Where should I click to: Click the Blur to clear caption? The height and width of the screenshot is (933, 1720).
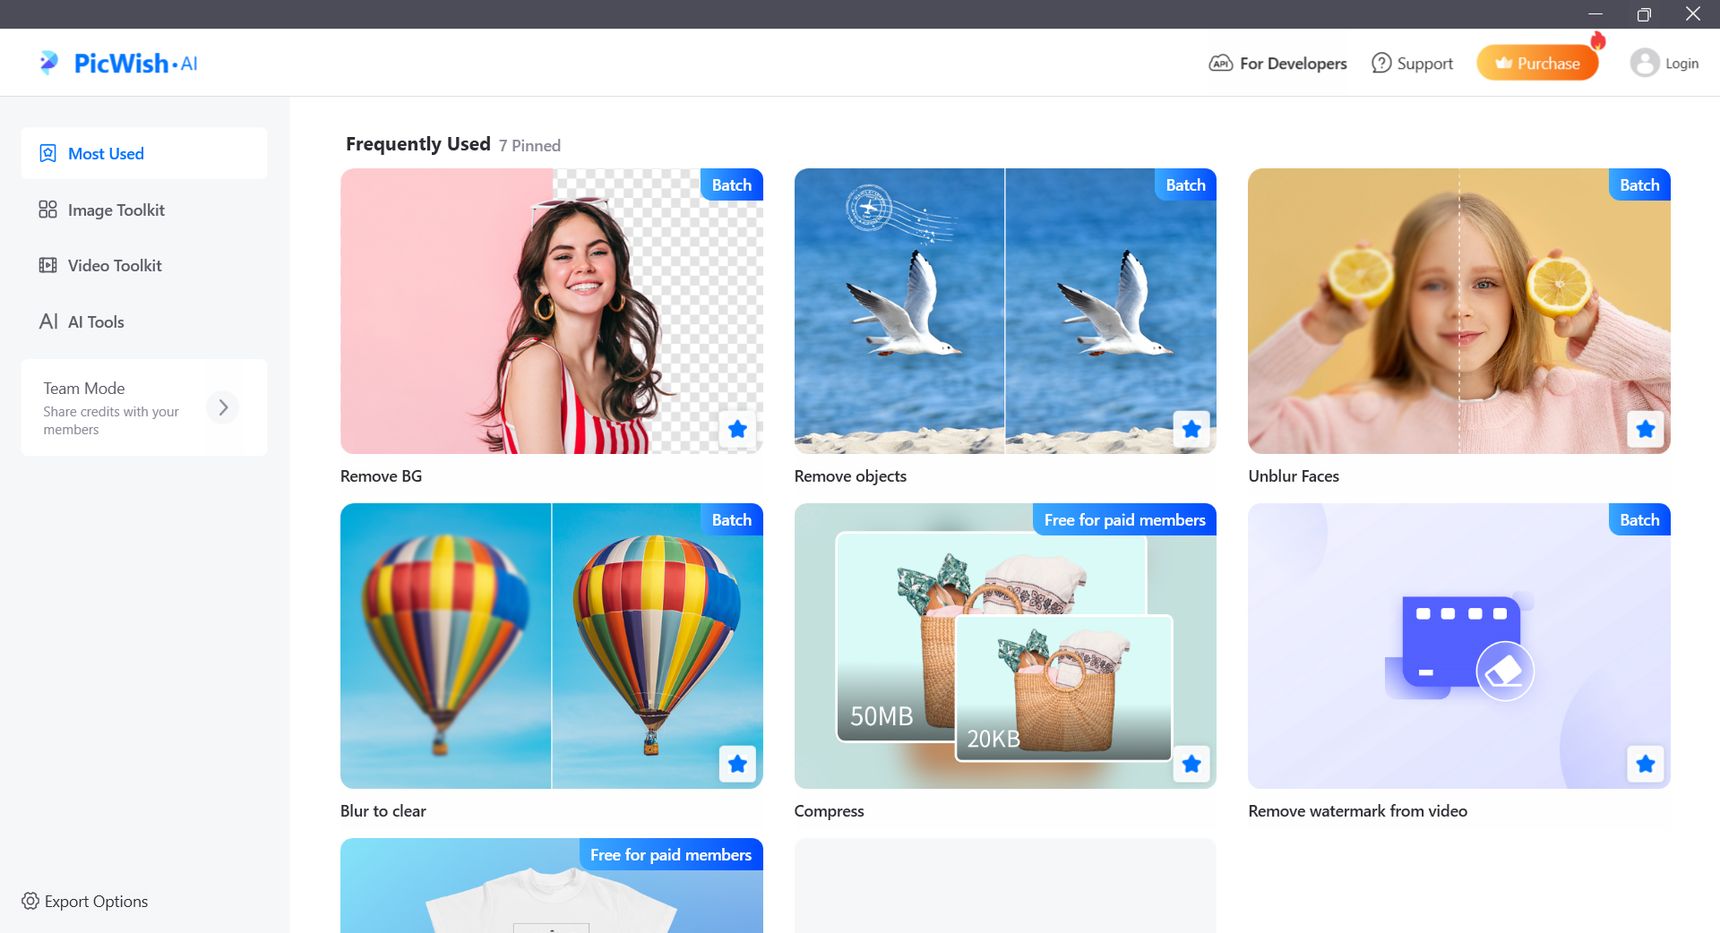383,811
